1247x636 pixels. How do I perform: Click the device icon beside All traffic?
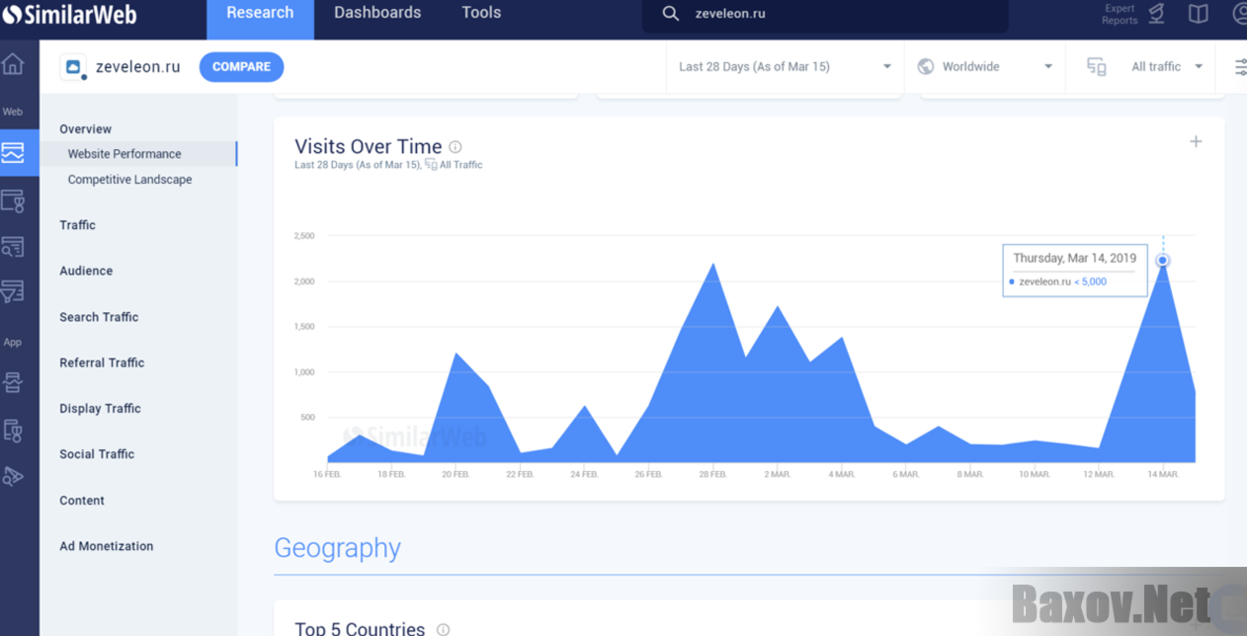pos(1097,67)
